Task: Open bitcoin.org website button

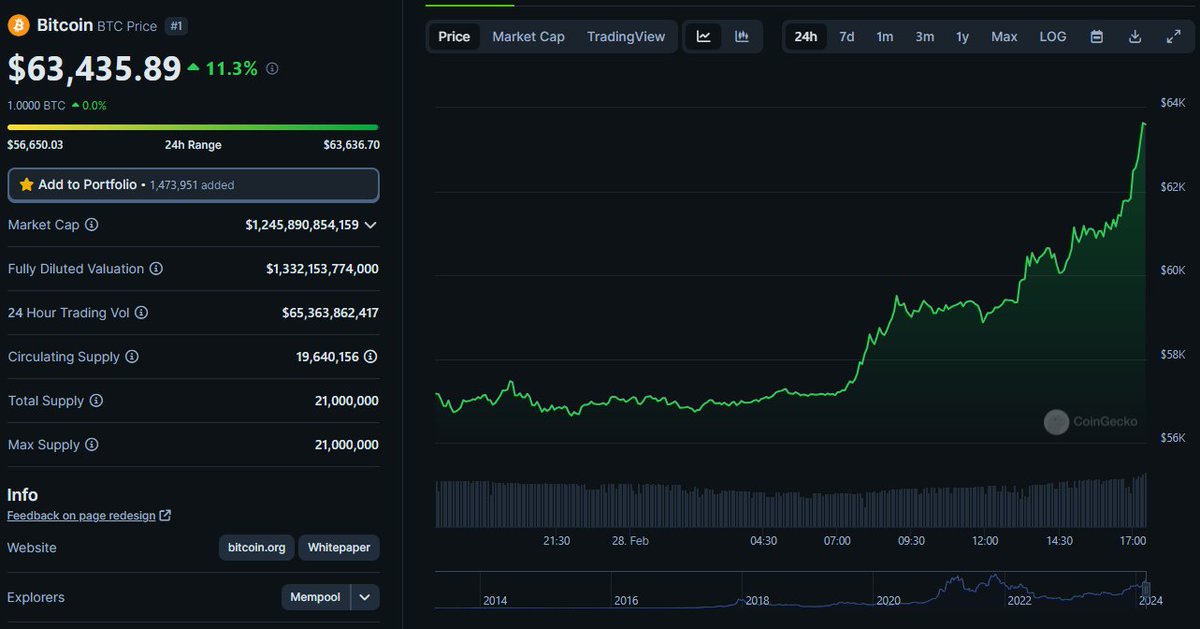Action: click(257, 548)
